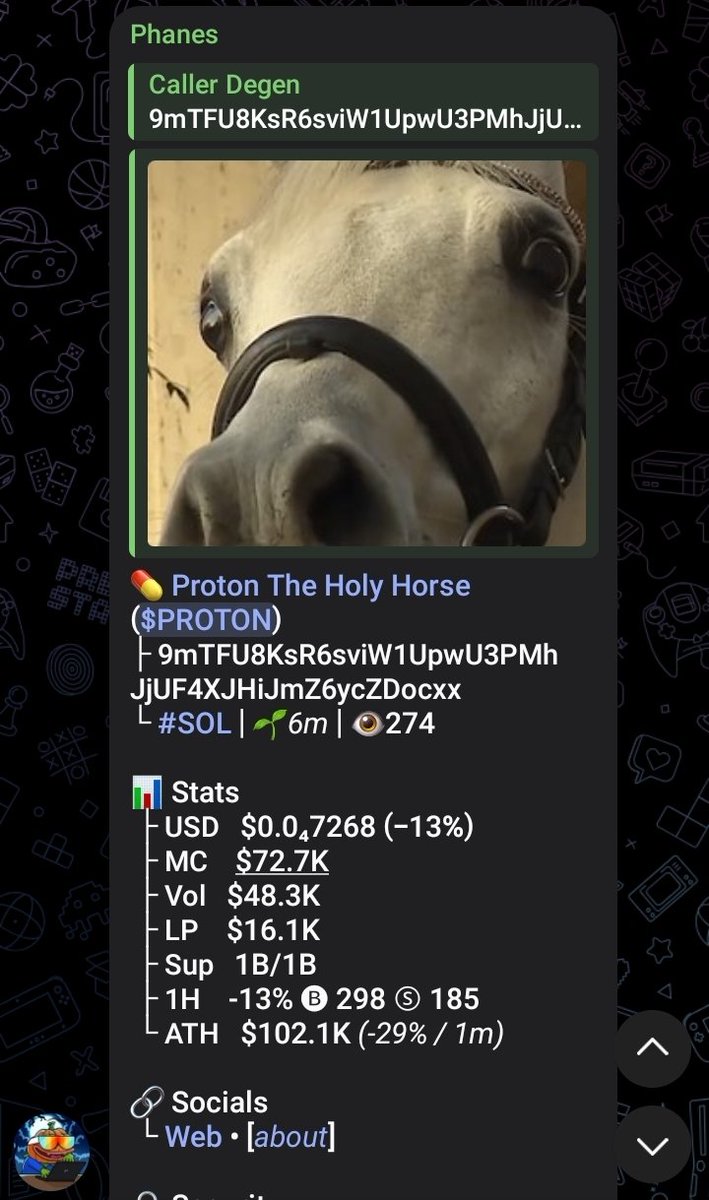Tap the B buys icon next to 298
The image size is (709, 1200).
click(x=315, y=998)
